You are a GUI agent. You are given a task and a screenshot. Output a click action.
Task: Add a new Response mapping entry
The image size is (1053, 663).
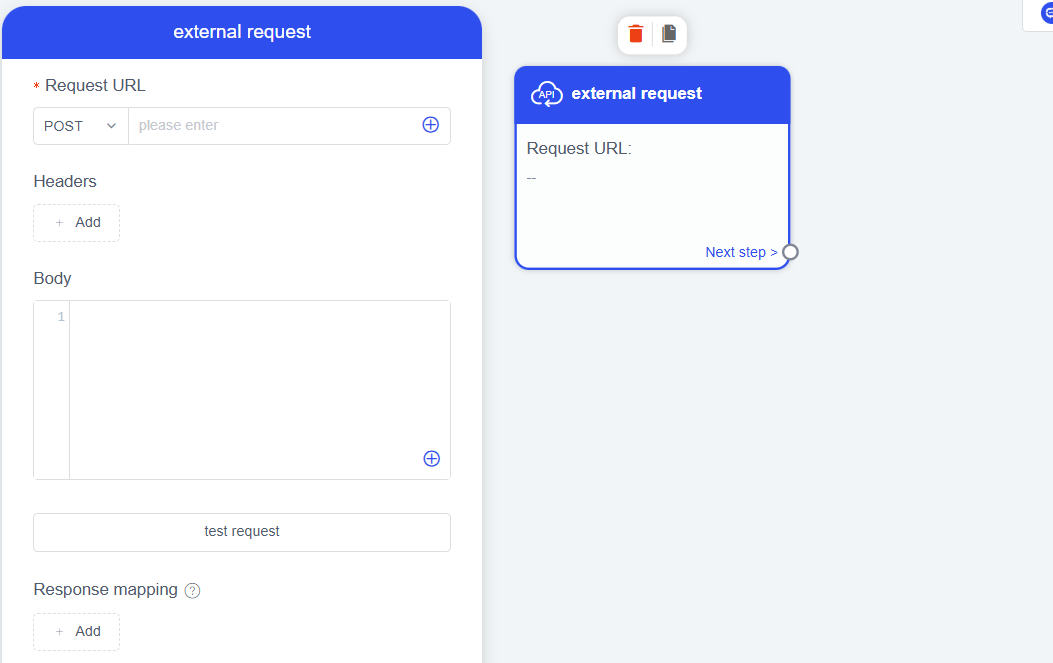point(76,632)
